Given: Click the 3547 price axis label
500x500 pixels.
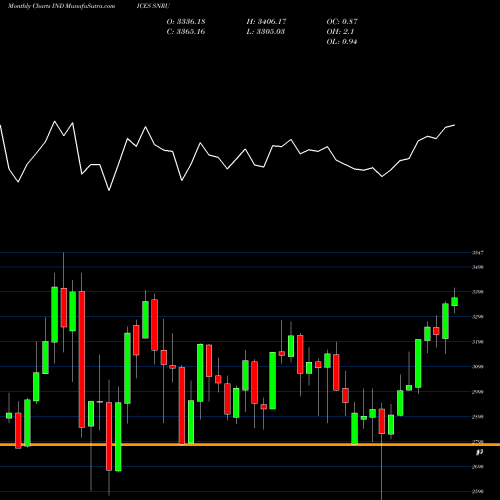Looking at the screenshot, I should pos(478,253).
